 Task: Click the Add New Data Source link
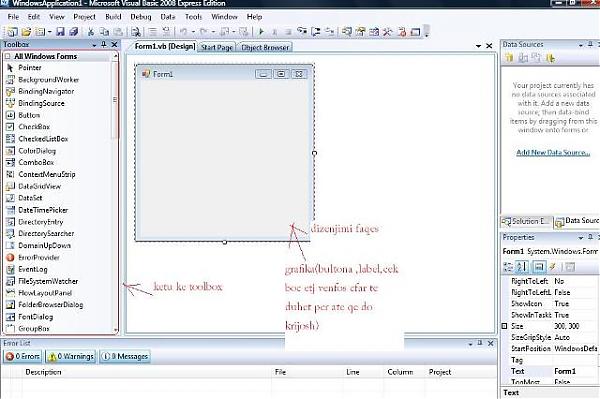[553, 153]
